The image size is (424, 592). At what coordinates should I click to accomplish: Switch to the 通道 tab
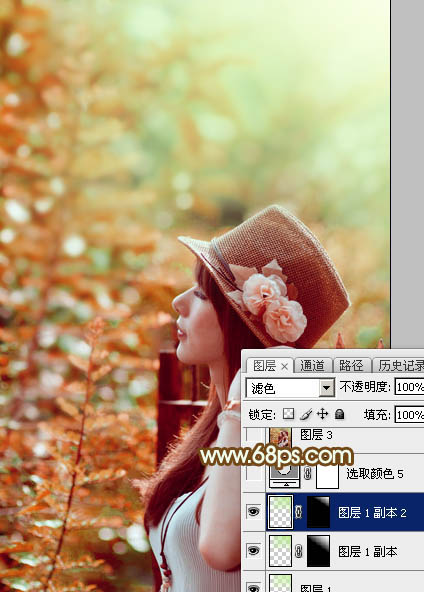(313, 365)
